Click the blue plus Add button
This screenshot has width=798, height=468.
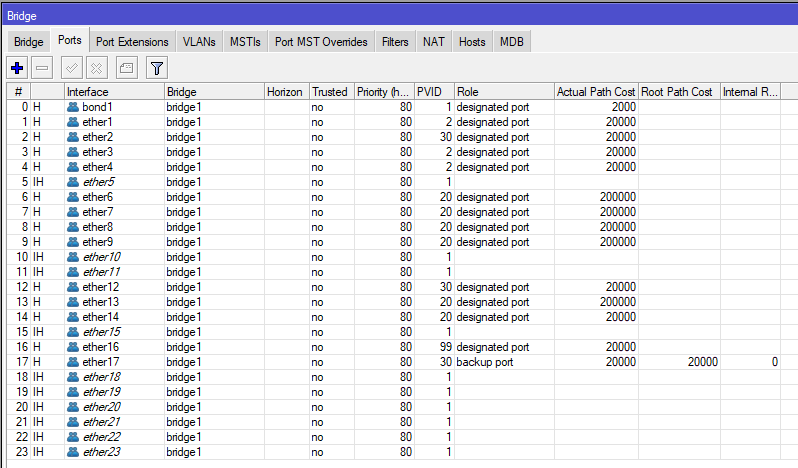coord(17,68)
